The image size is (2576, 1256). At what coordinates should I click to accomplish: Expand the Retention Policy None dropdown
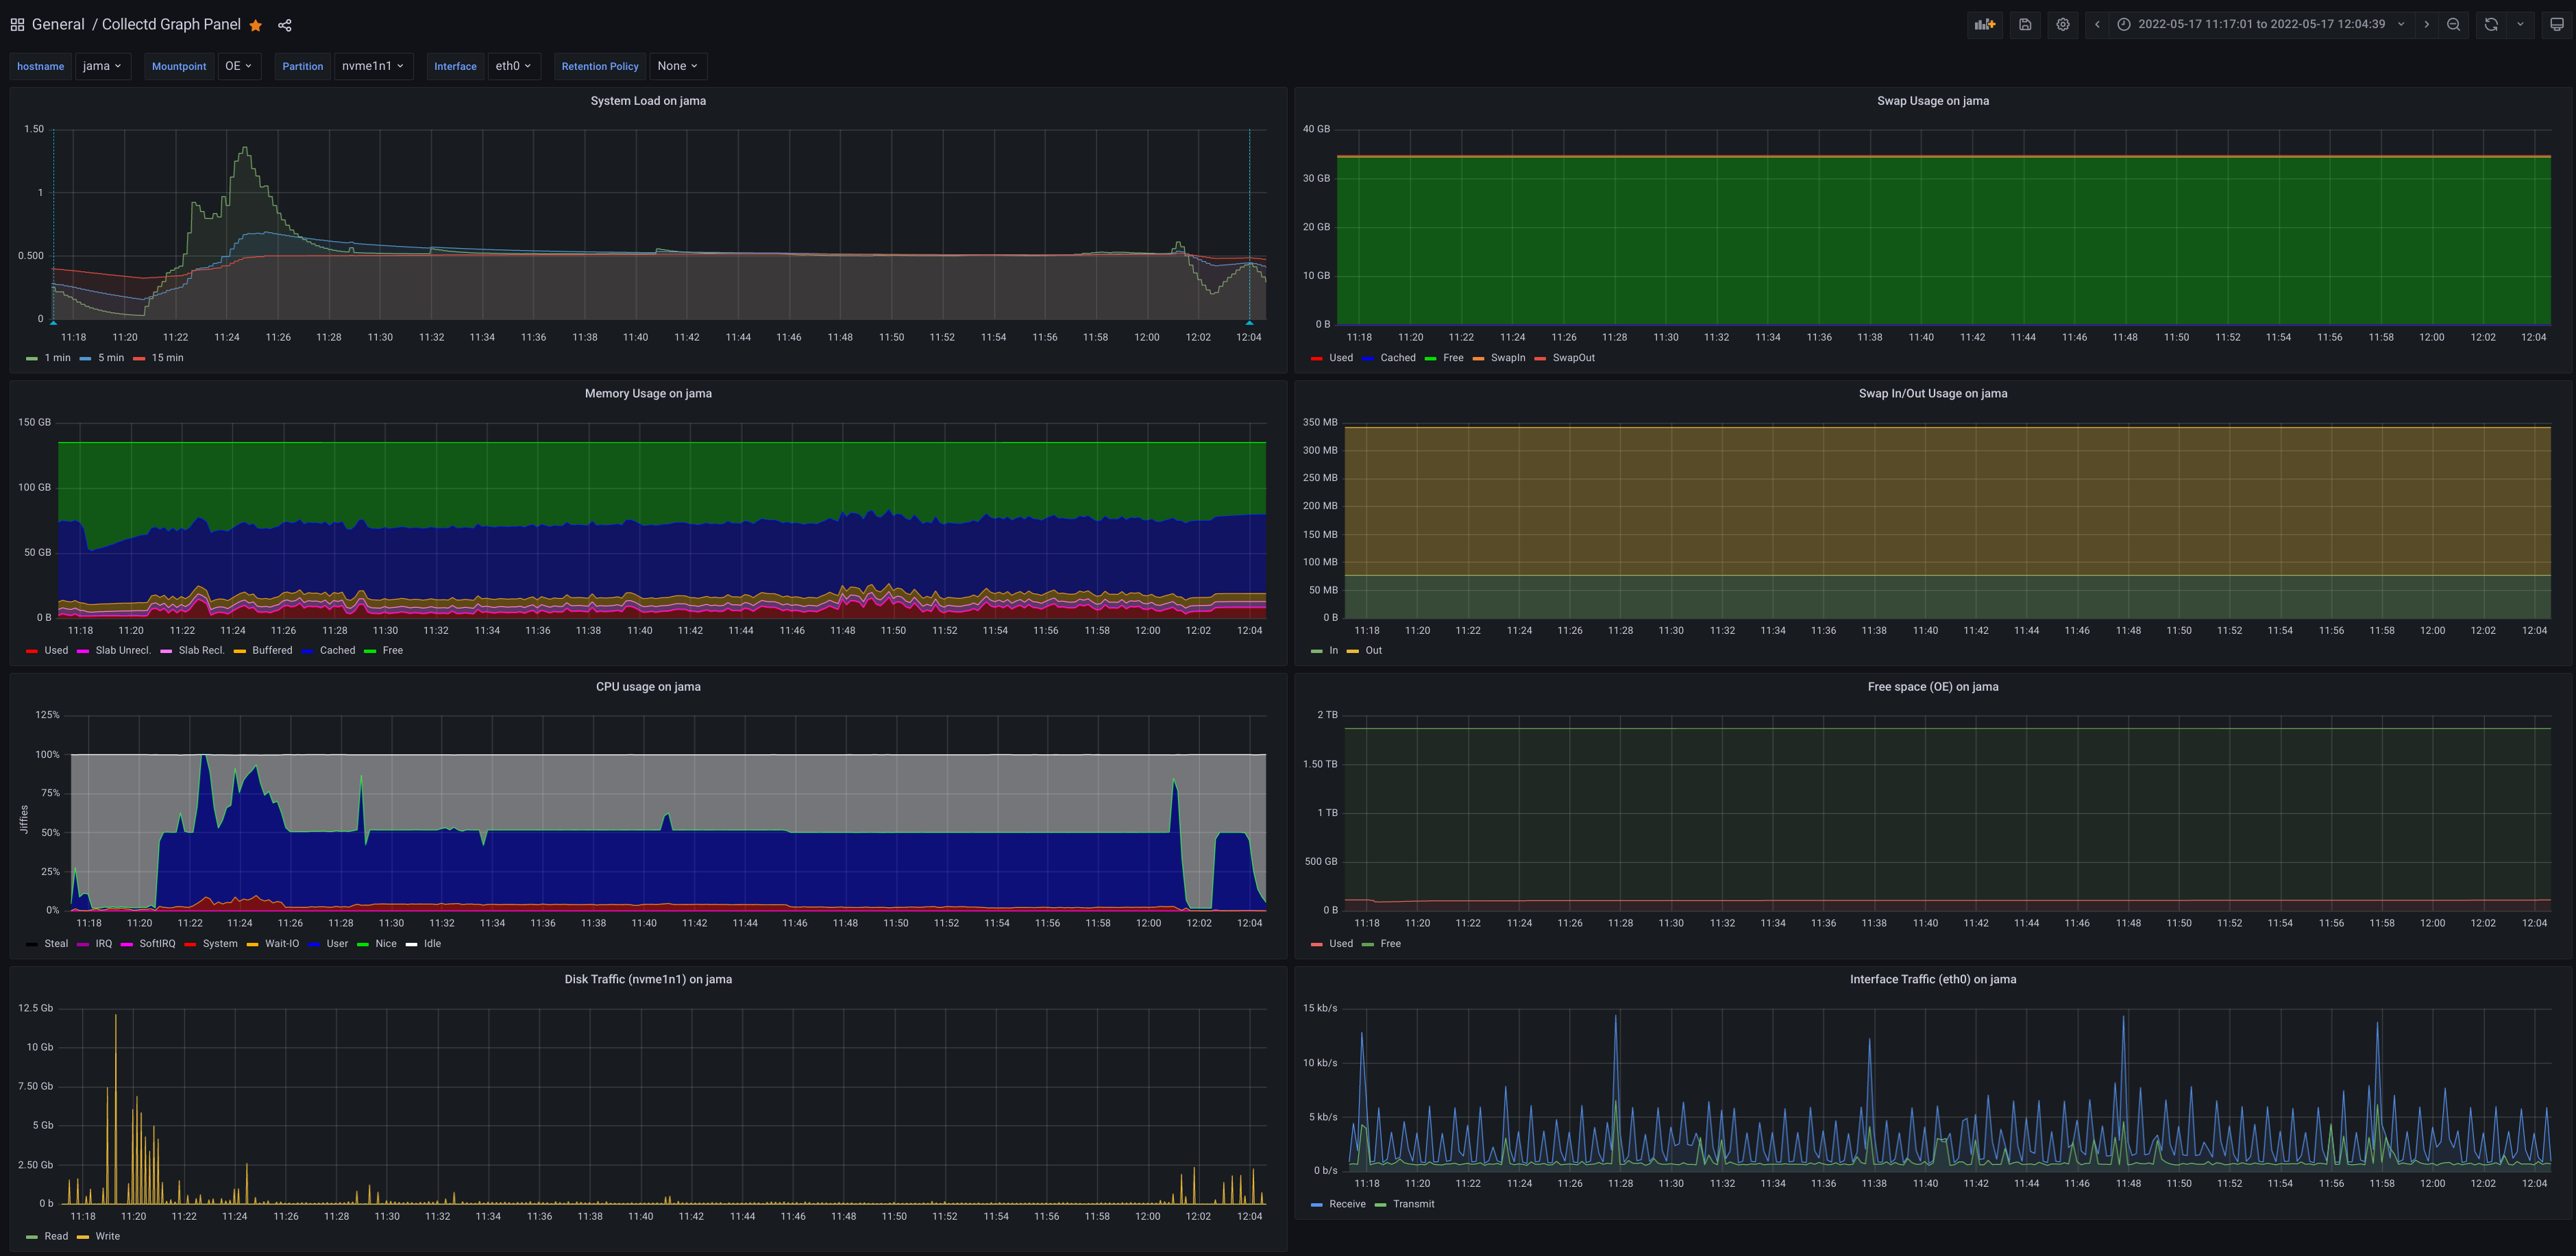[675, 66]
